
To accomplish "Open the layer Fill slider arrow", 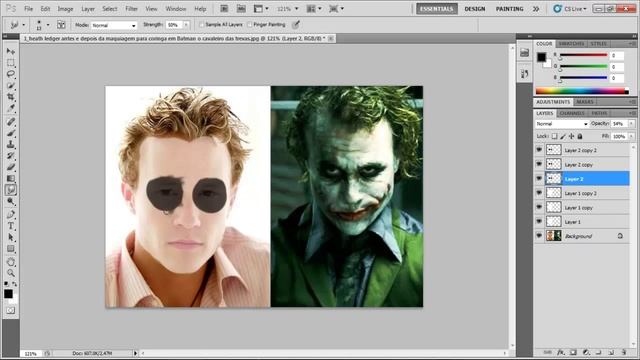I will (631, 136).
